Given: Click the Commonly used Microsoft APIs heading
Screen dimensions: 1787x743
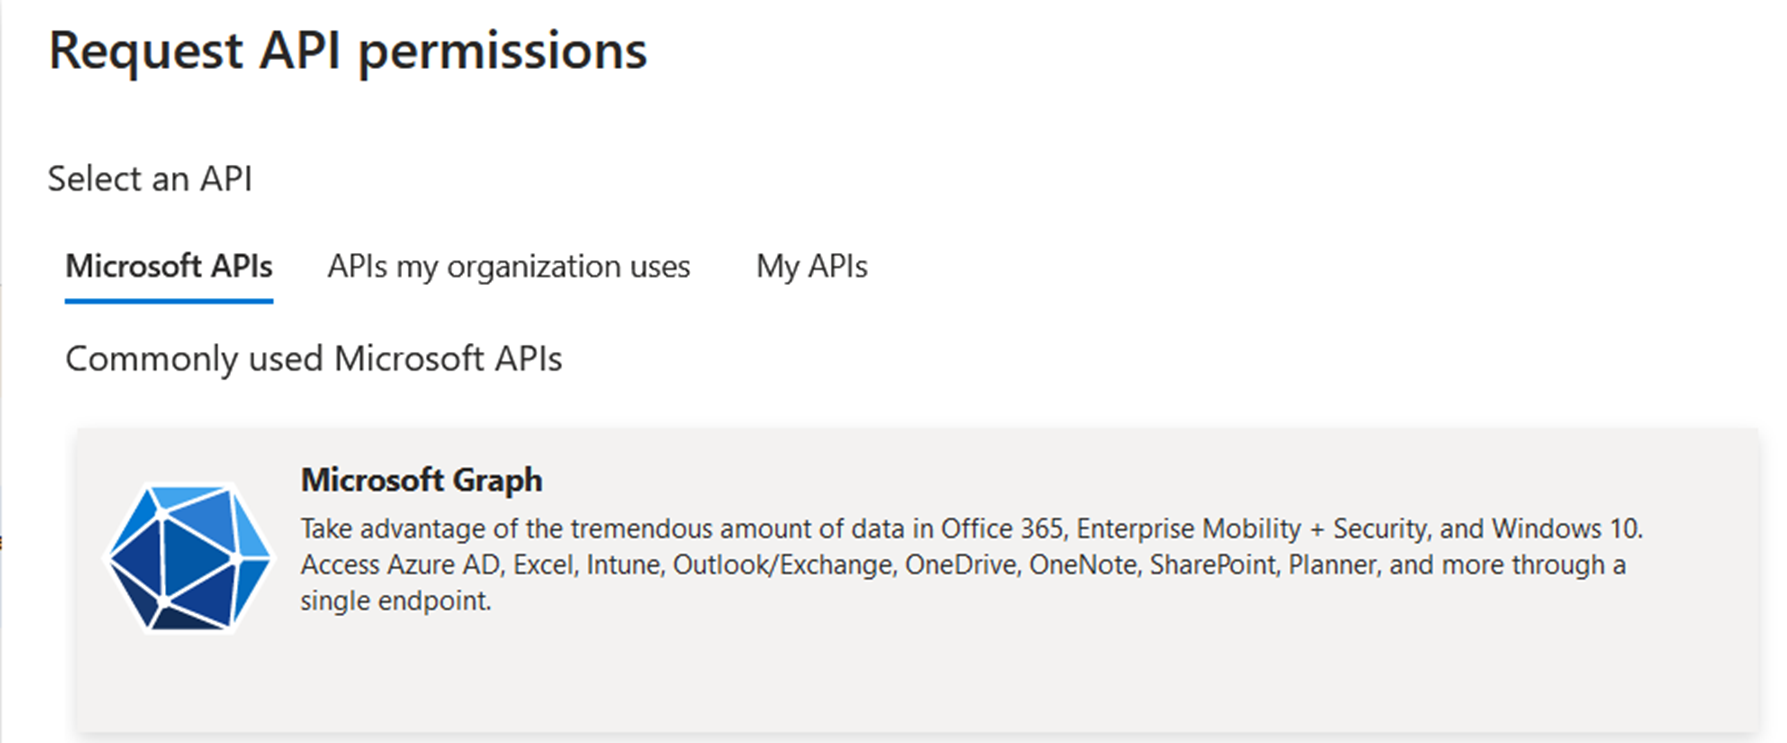Looking at the screenshot, I should [314, 358].
